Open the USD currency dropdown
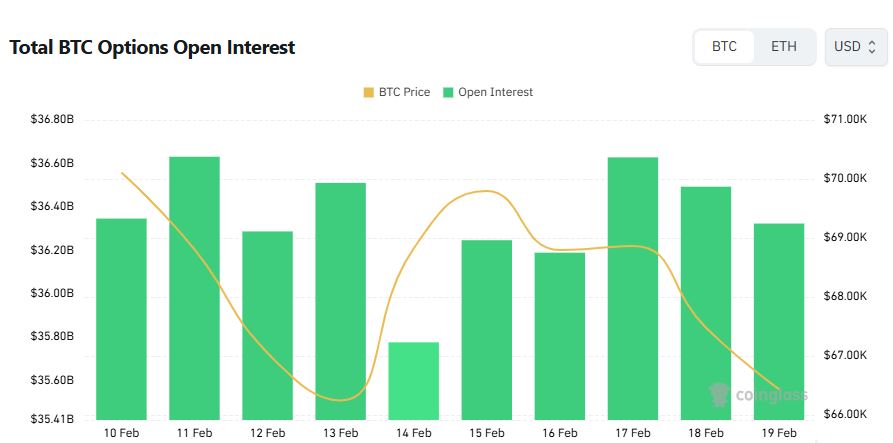This screenshot has height=443, width=893. click(x=855, y=47)
